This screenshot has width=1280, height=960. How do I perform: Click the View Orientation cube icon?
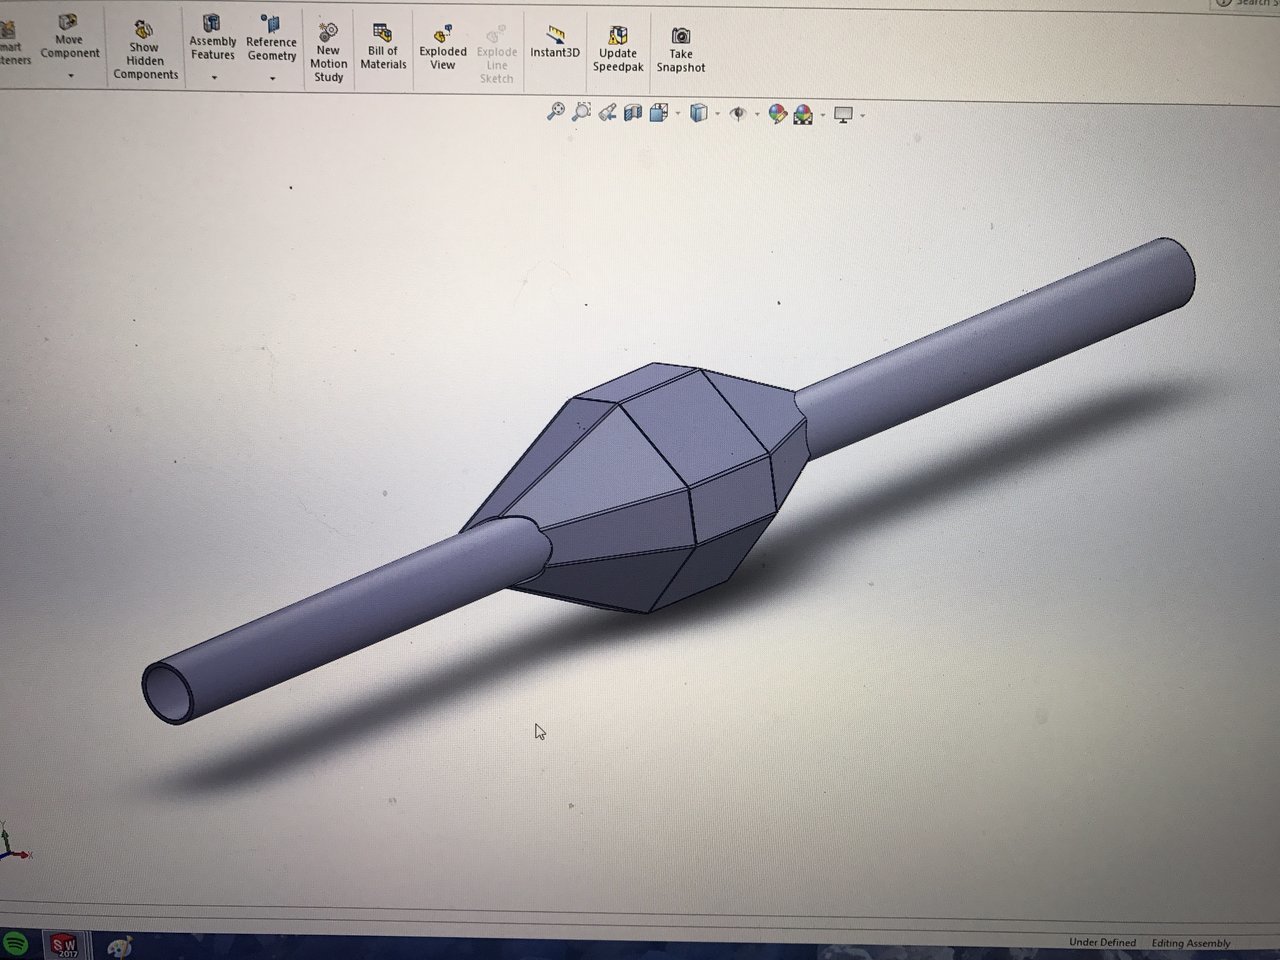[x=658, y=113]
